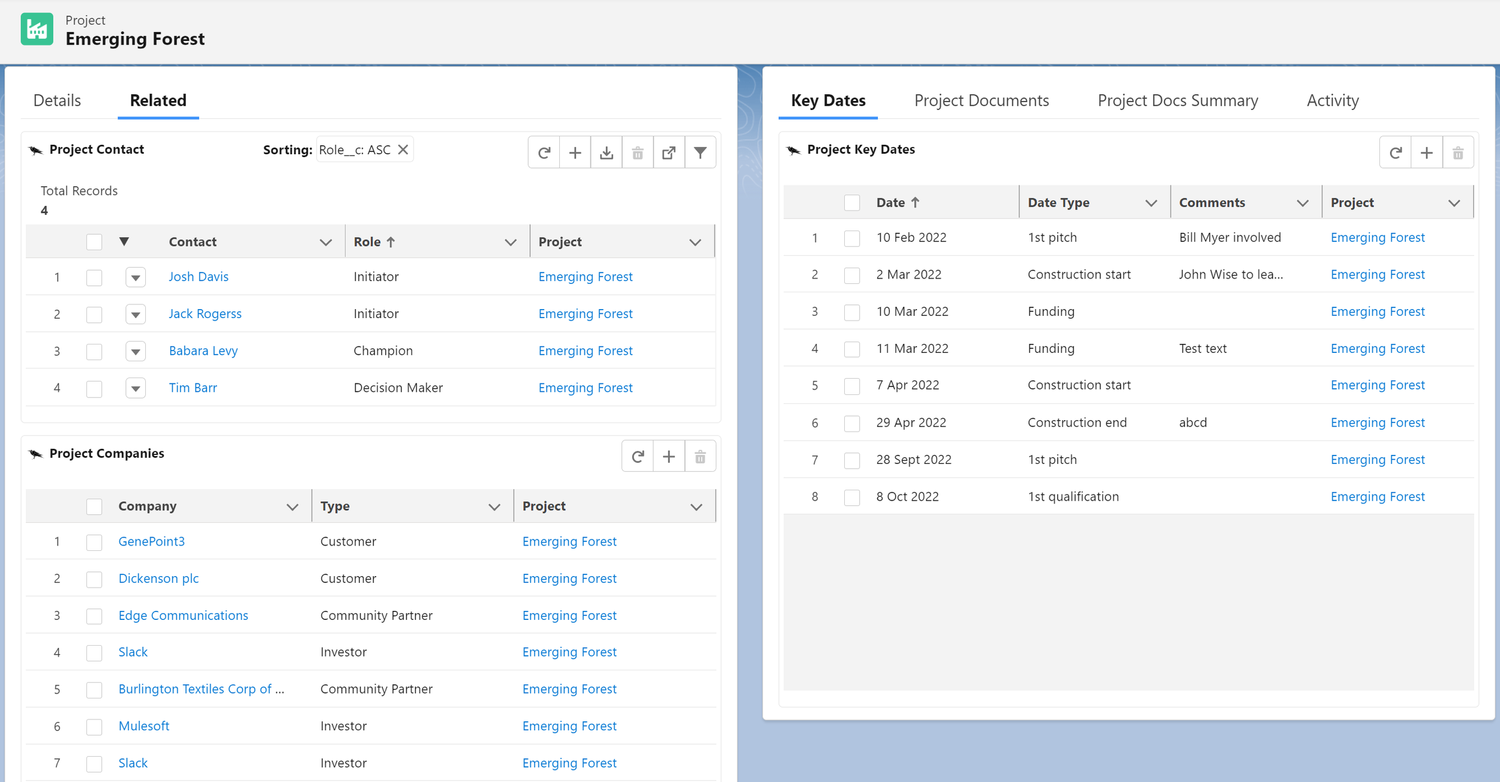Check the GenePoint3 company row

tap(94, 542)
